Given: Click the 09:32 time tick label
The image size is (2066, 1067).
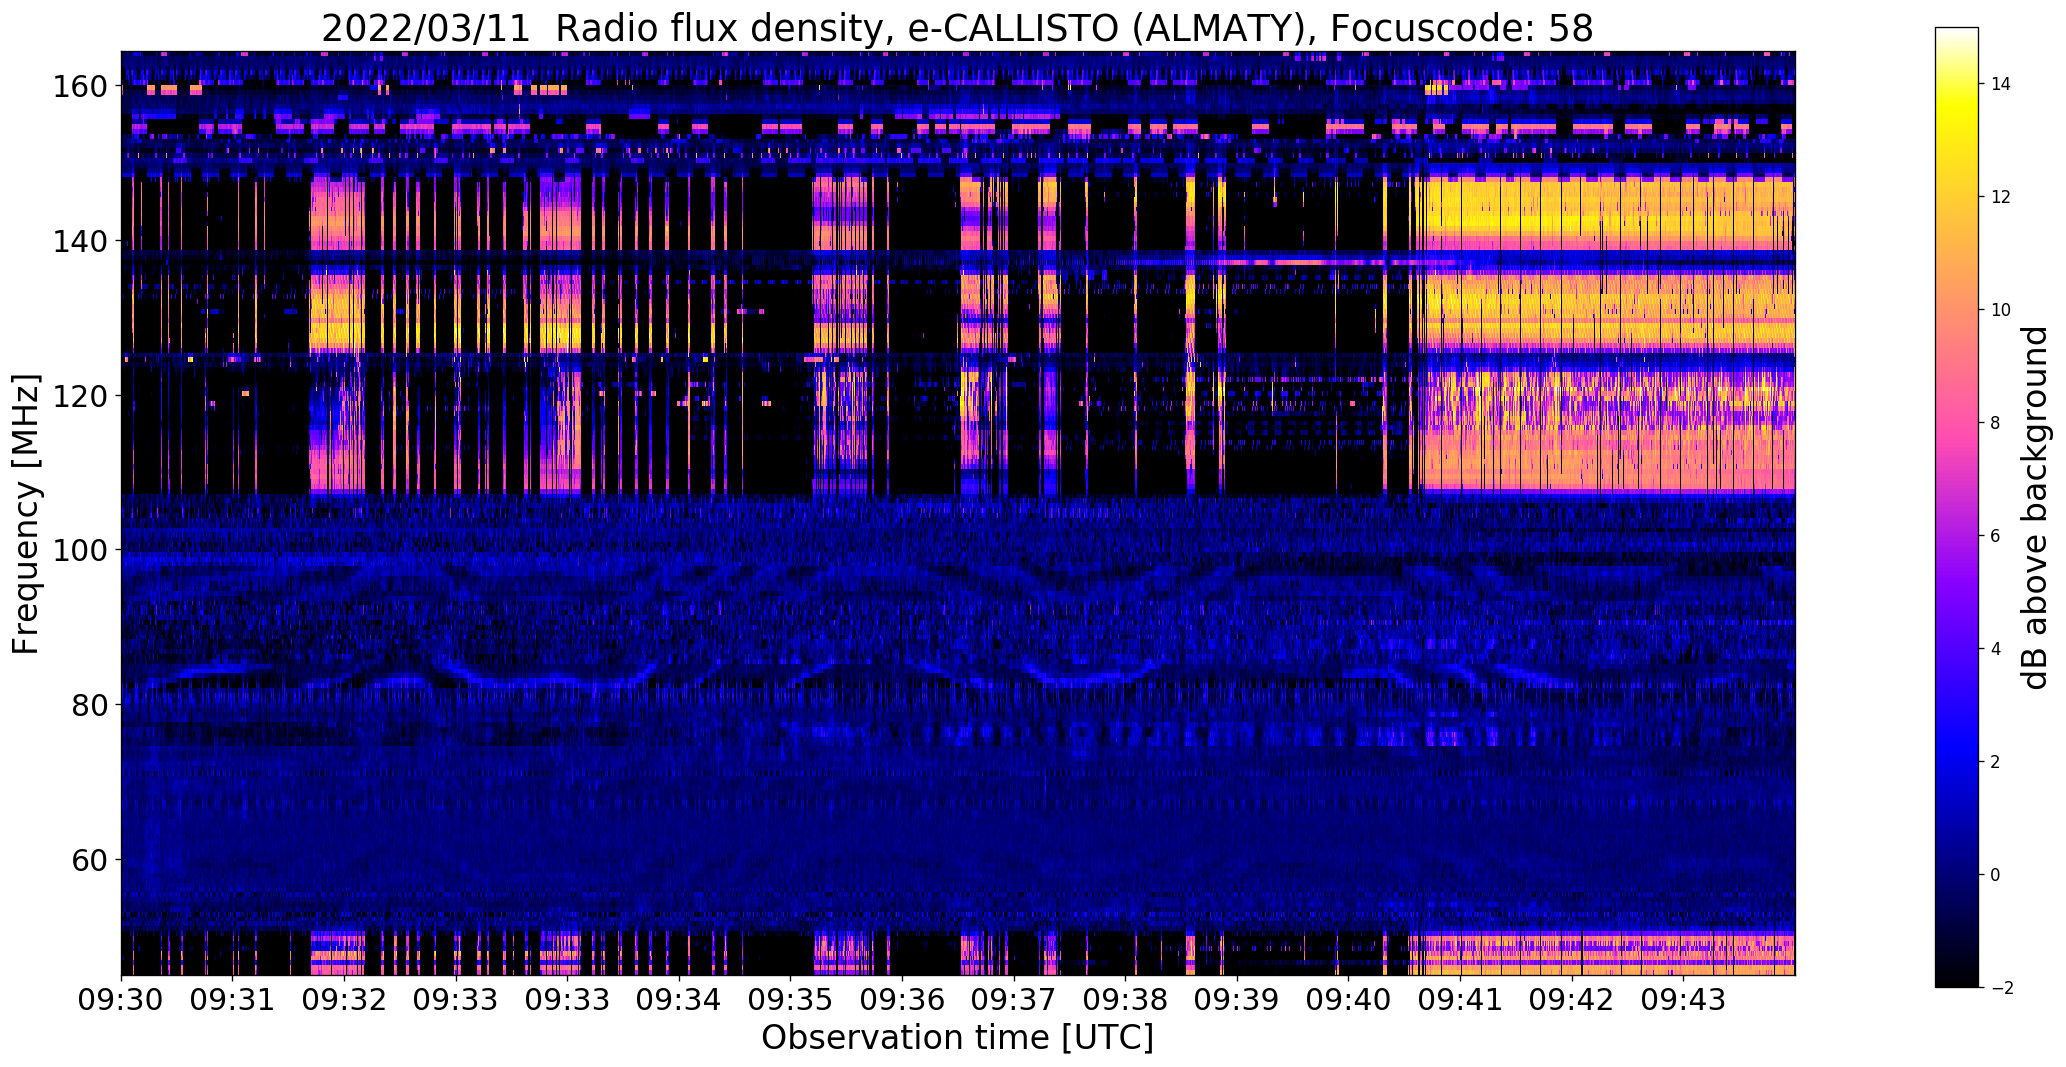Looking at the screenshot, I should point(345,998).
